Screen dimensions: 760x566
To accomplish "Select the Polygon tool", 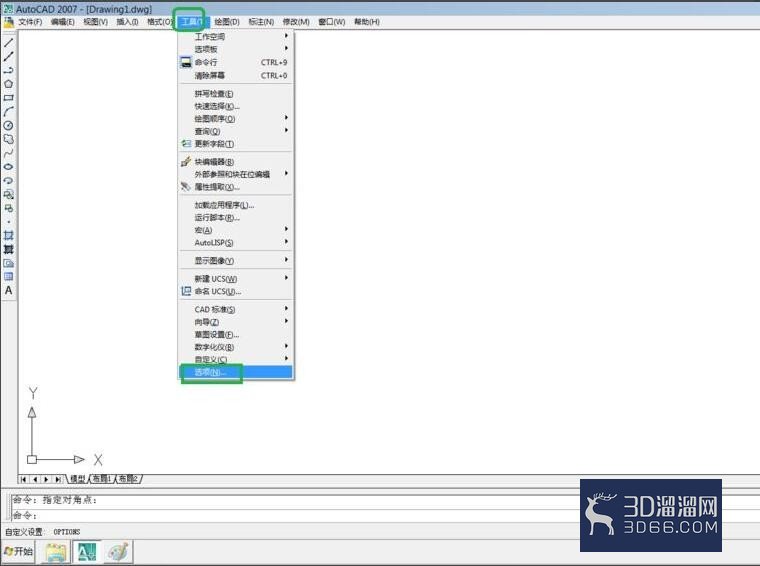I will click(x=8, y=84).
